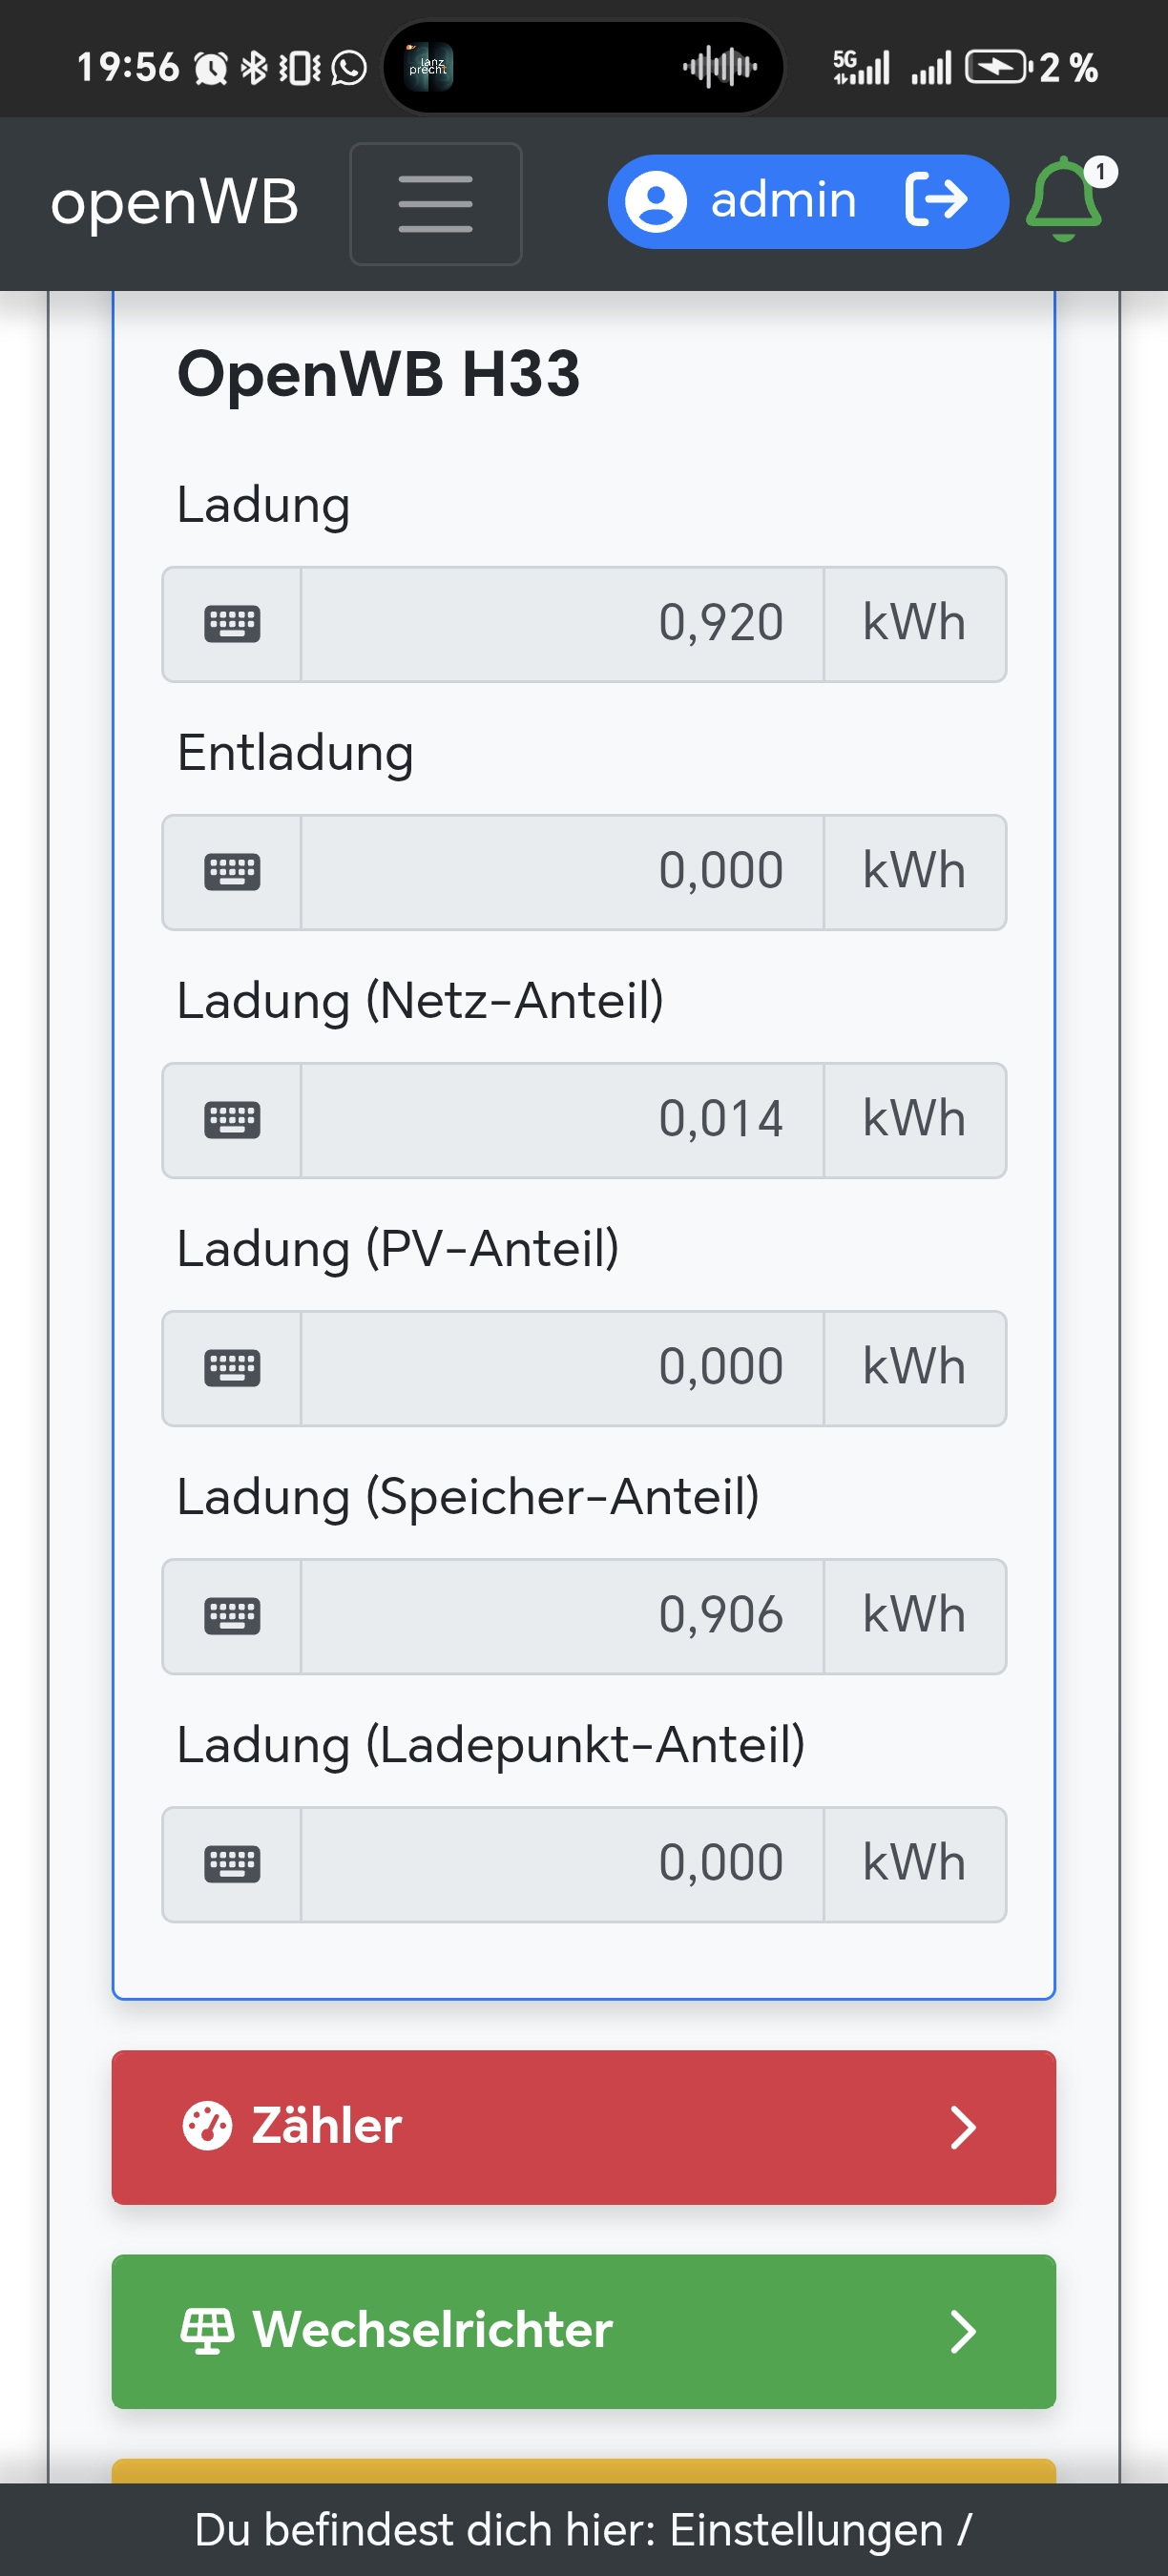Click the keyboard icon beside Entladung field
1168x2576 pixels.
(x=232, y=872)
